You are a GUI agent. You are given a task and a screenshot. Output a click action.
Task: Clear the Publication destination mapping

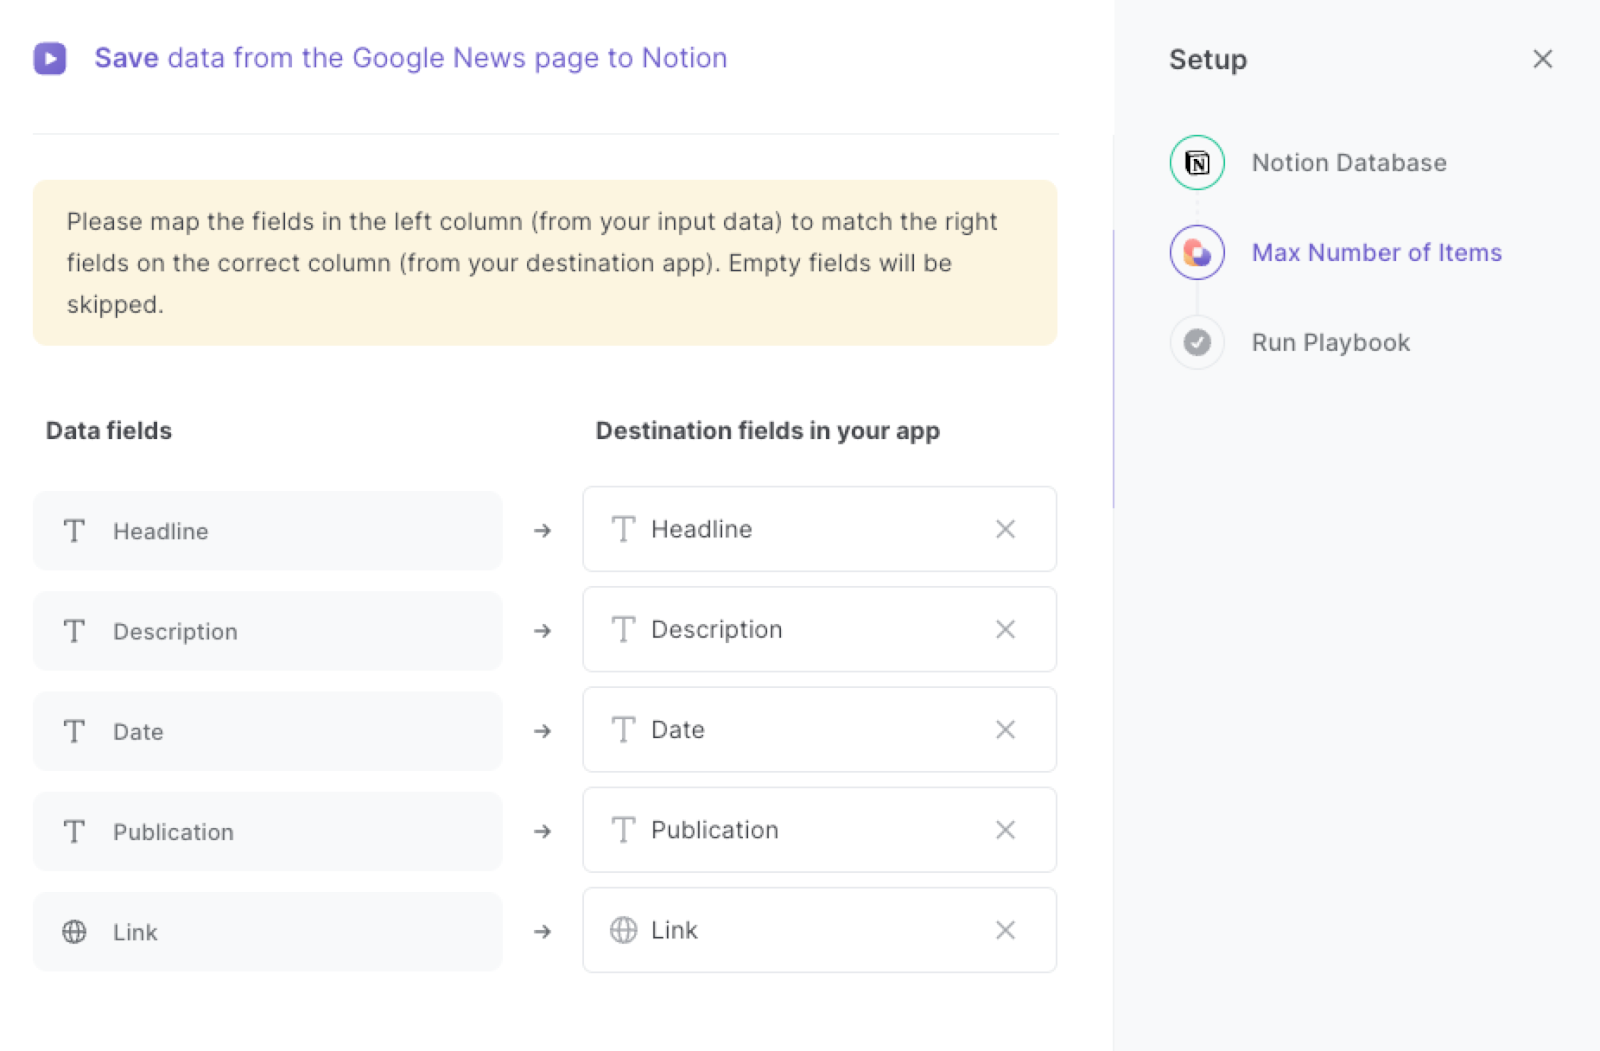(1006, 830)
